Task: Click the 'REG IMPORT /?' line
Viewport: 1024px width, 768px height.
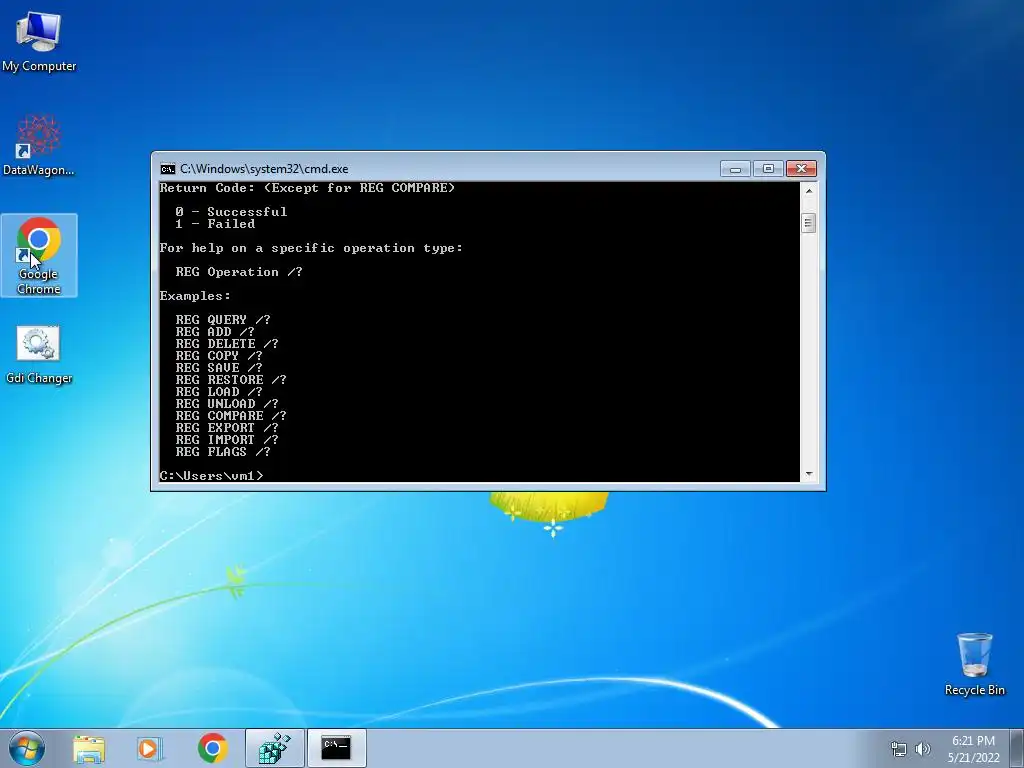Action: [x=227, y=440]
